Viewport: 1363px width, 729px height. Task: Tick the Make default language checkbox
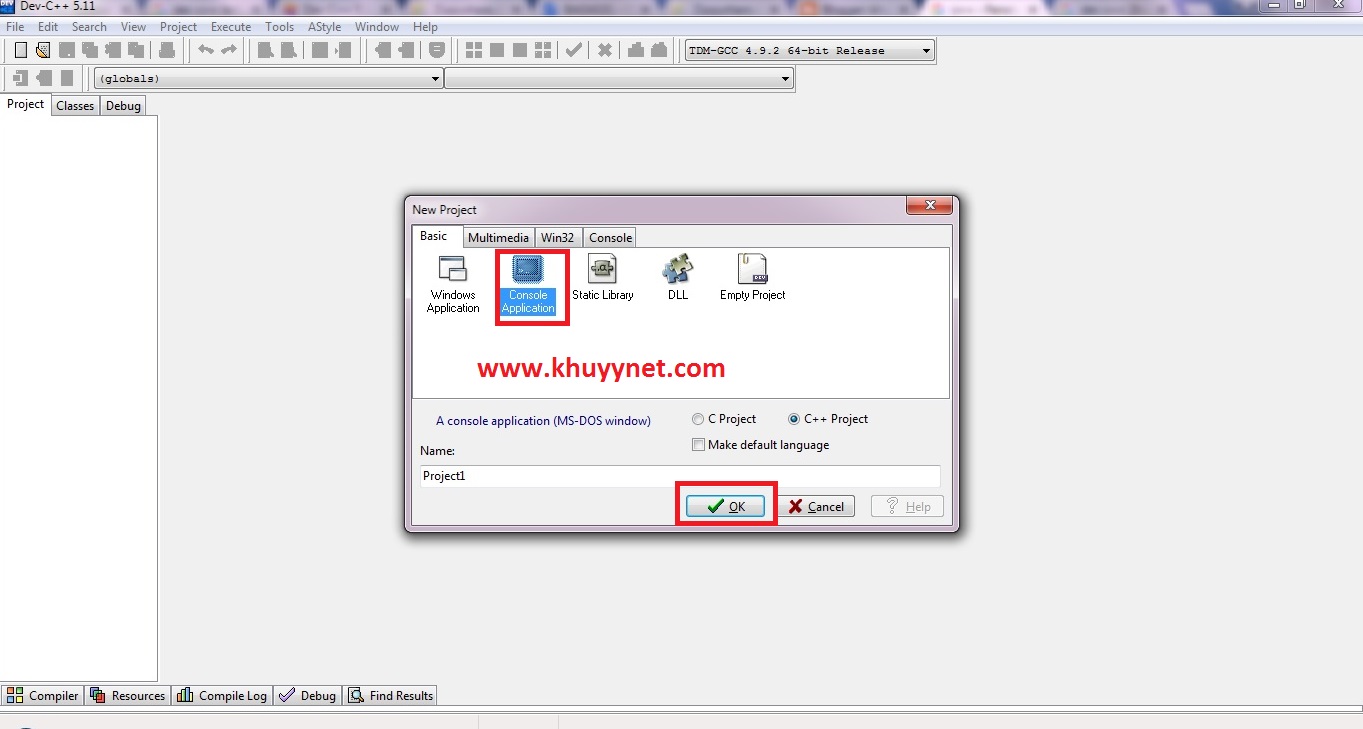click(x=698, y=445)
